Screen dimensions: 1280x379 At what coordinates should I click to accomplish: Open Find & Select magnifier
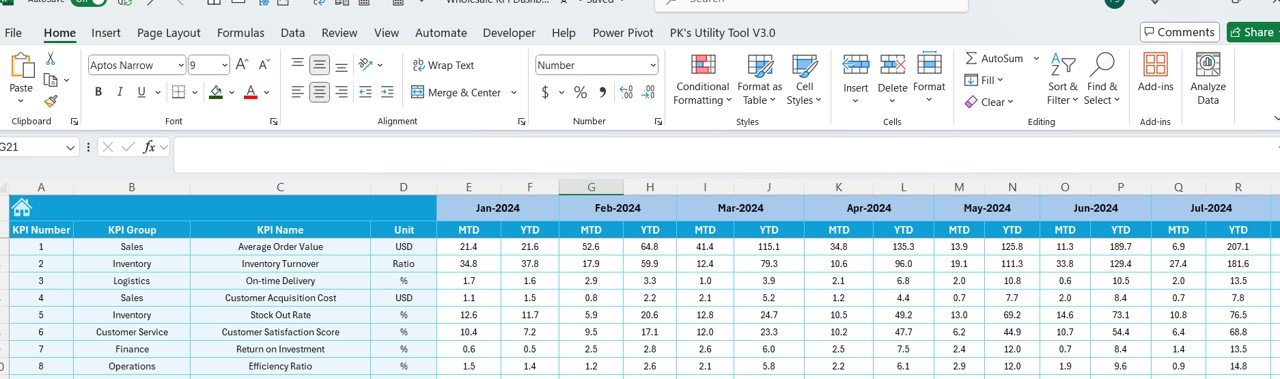[1102, 80]
